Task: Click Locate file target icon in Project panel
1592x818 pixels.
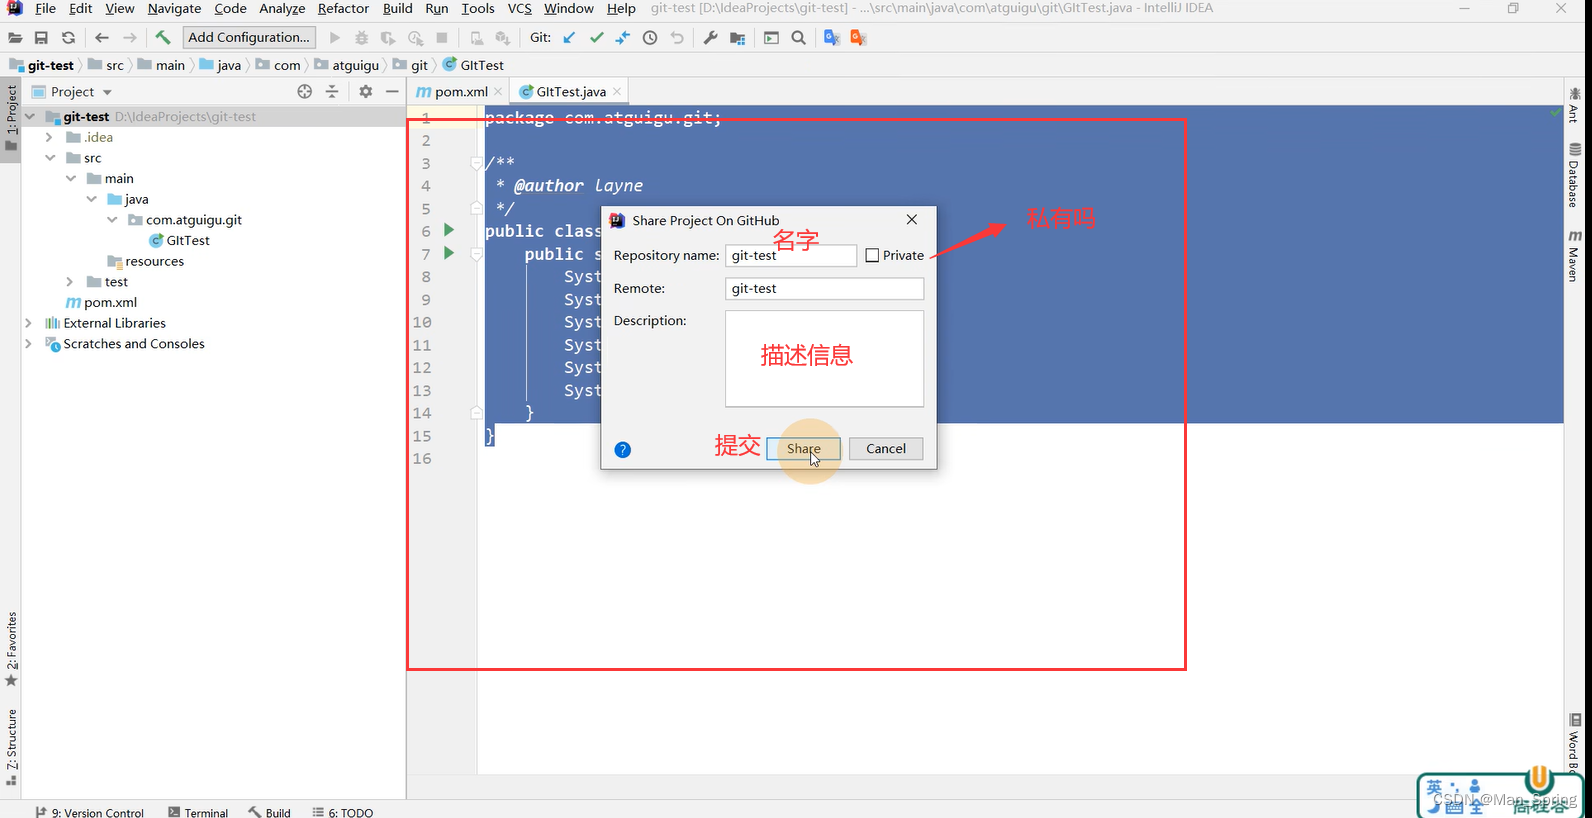Action: [x=305, y=91]
